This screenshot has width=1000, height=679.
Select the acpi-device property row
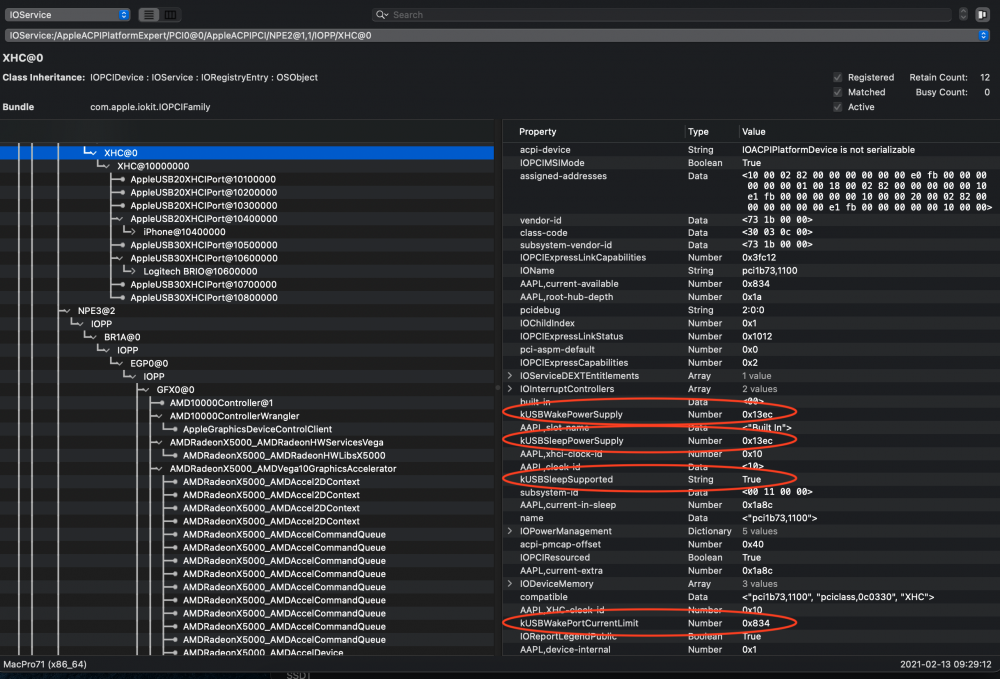click(751, 150)
